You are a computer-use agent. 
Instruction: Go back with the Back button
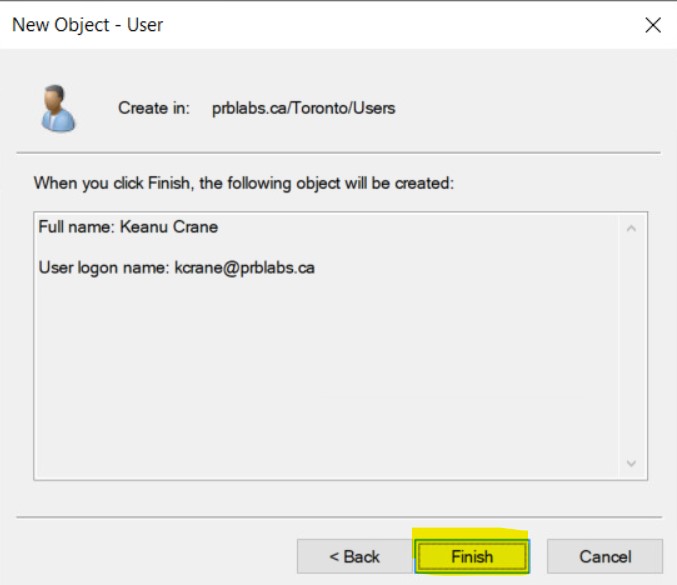354,556
